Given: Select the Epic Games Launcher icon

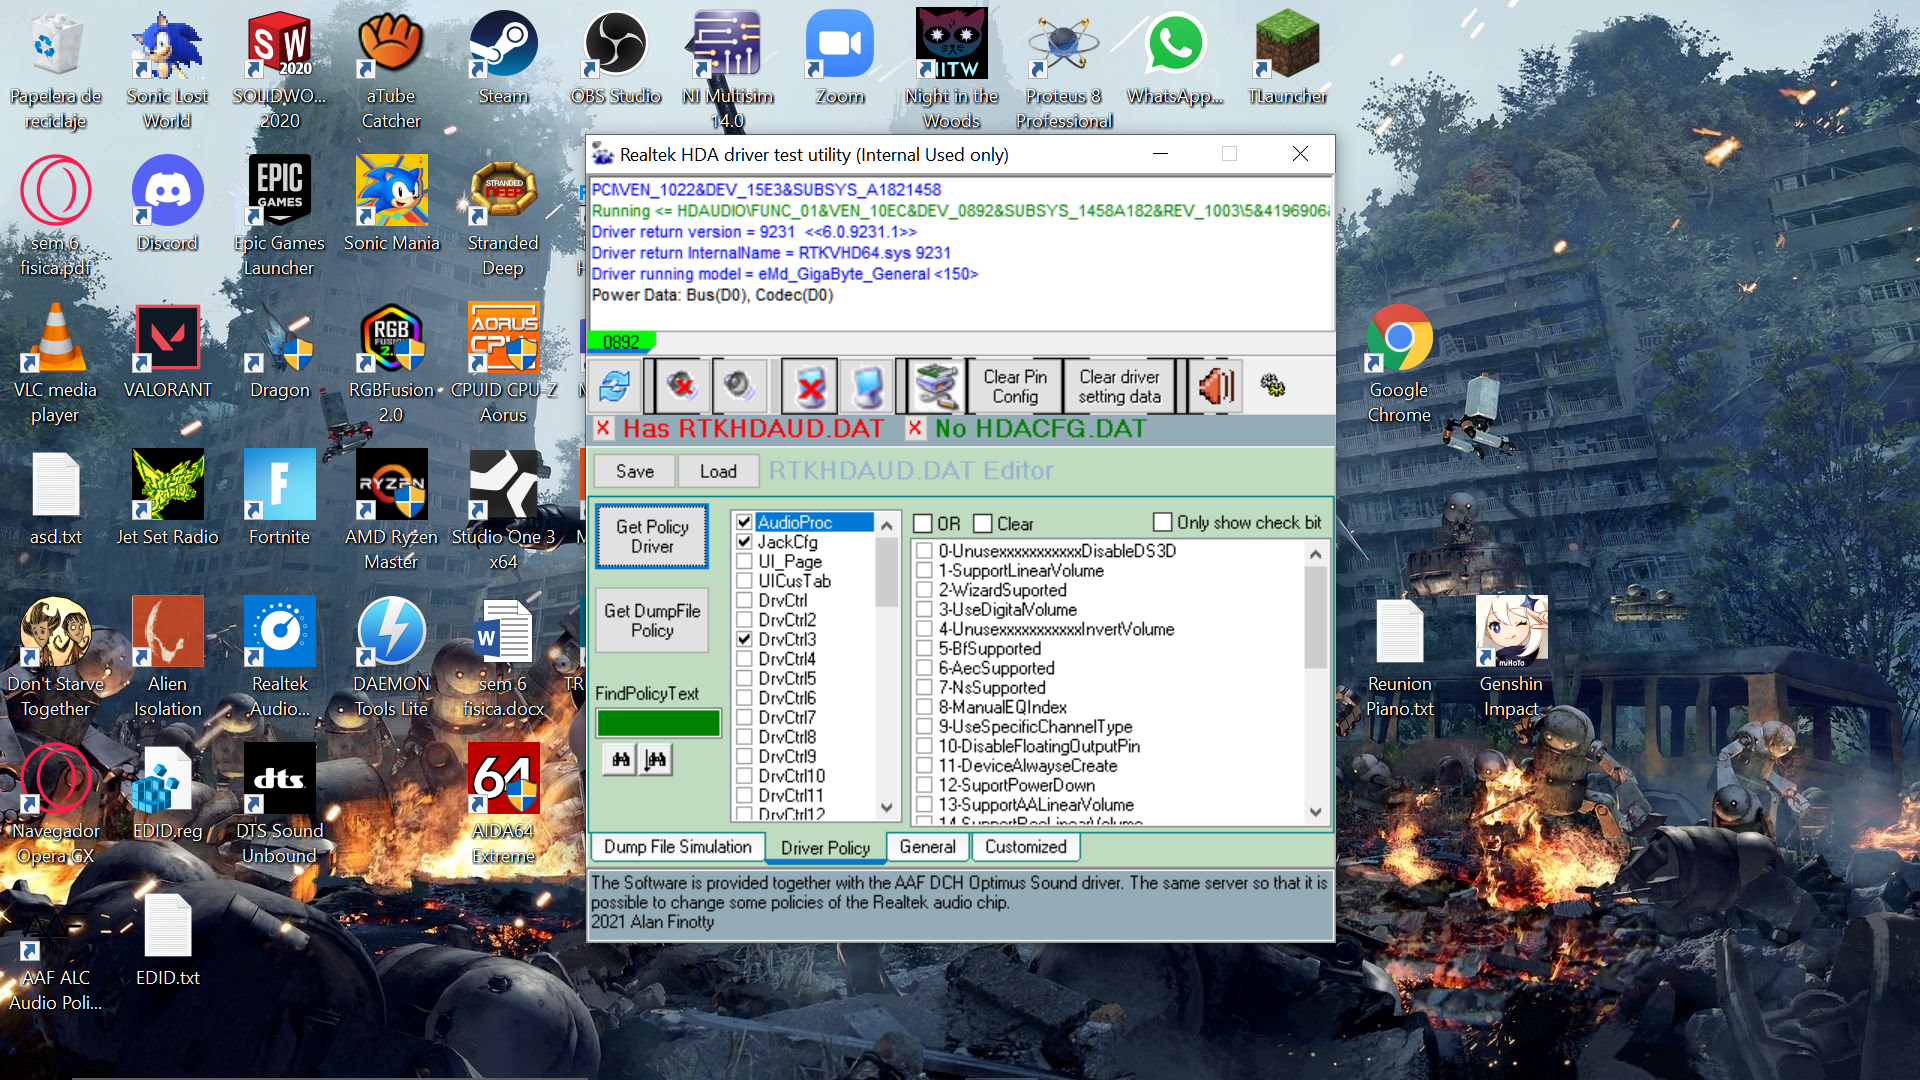Looking at the screenshot, I should pos(279,216).
